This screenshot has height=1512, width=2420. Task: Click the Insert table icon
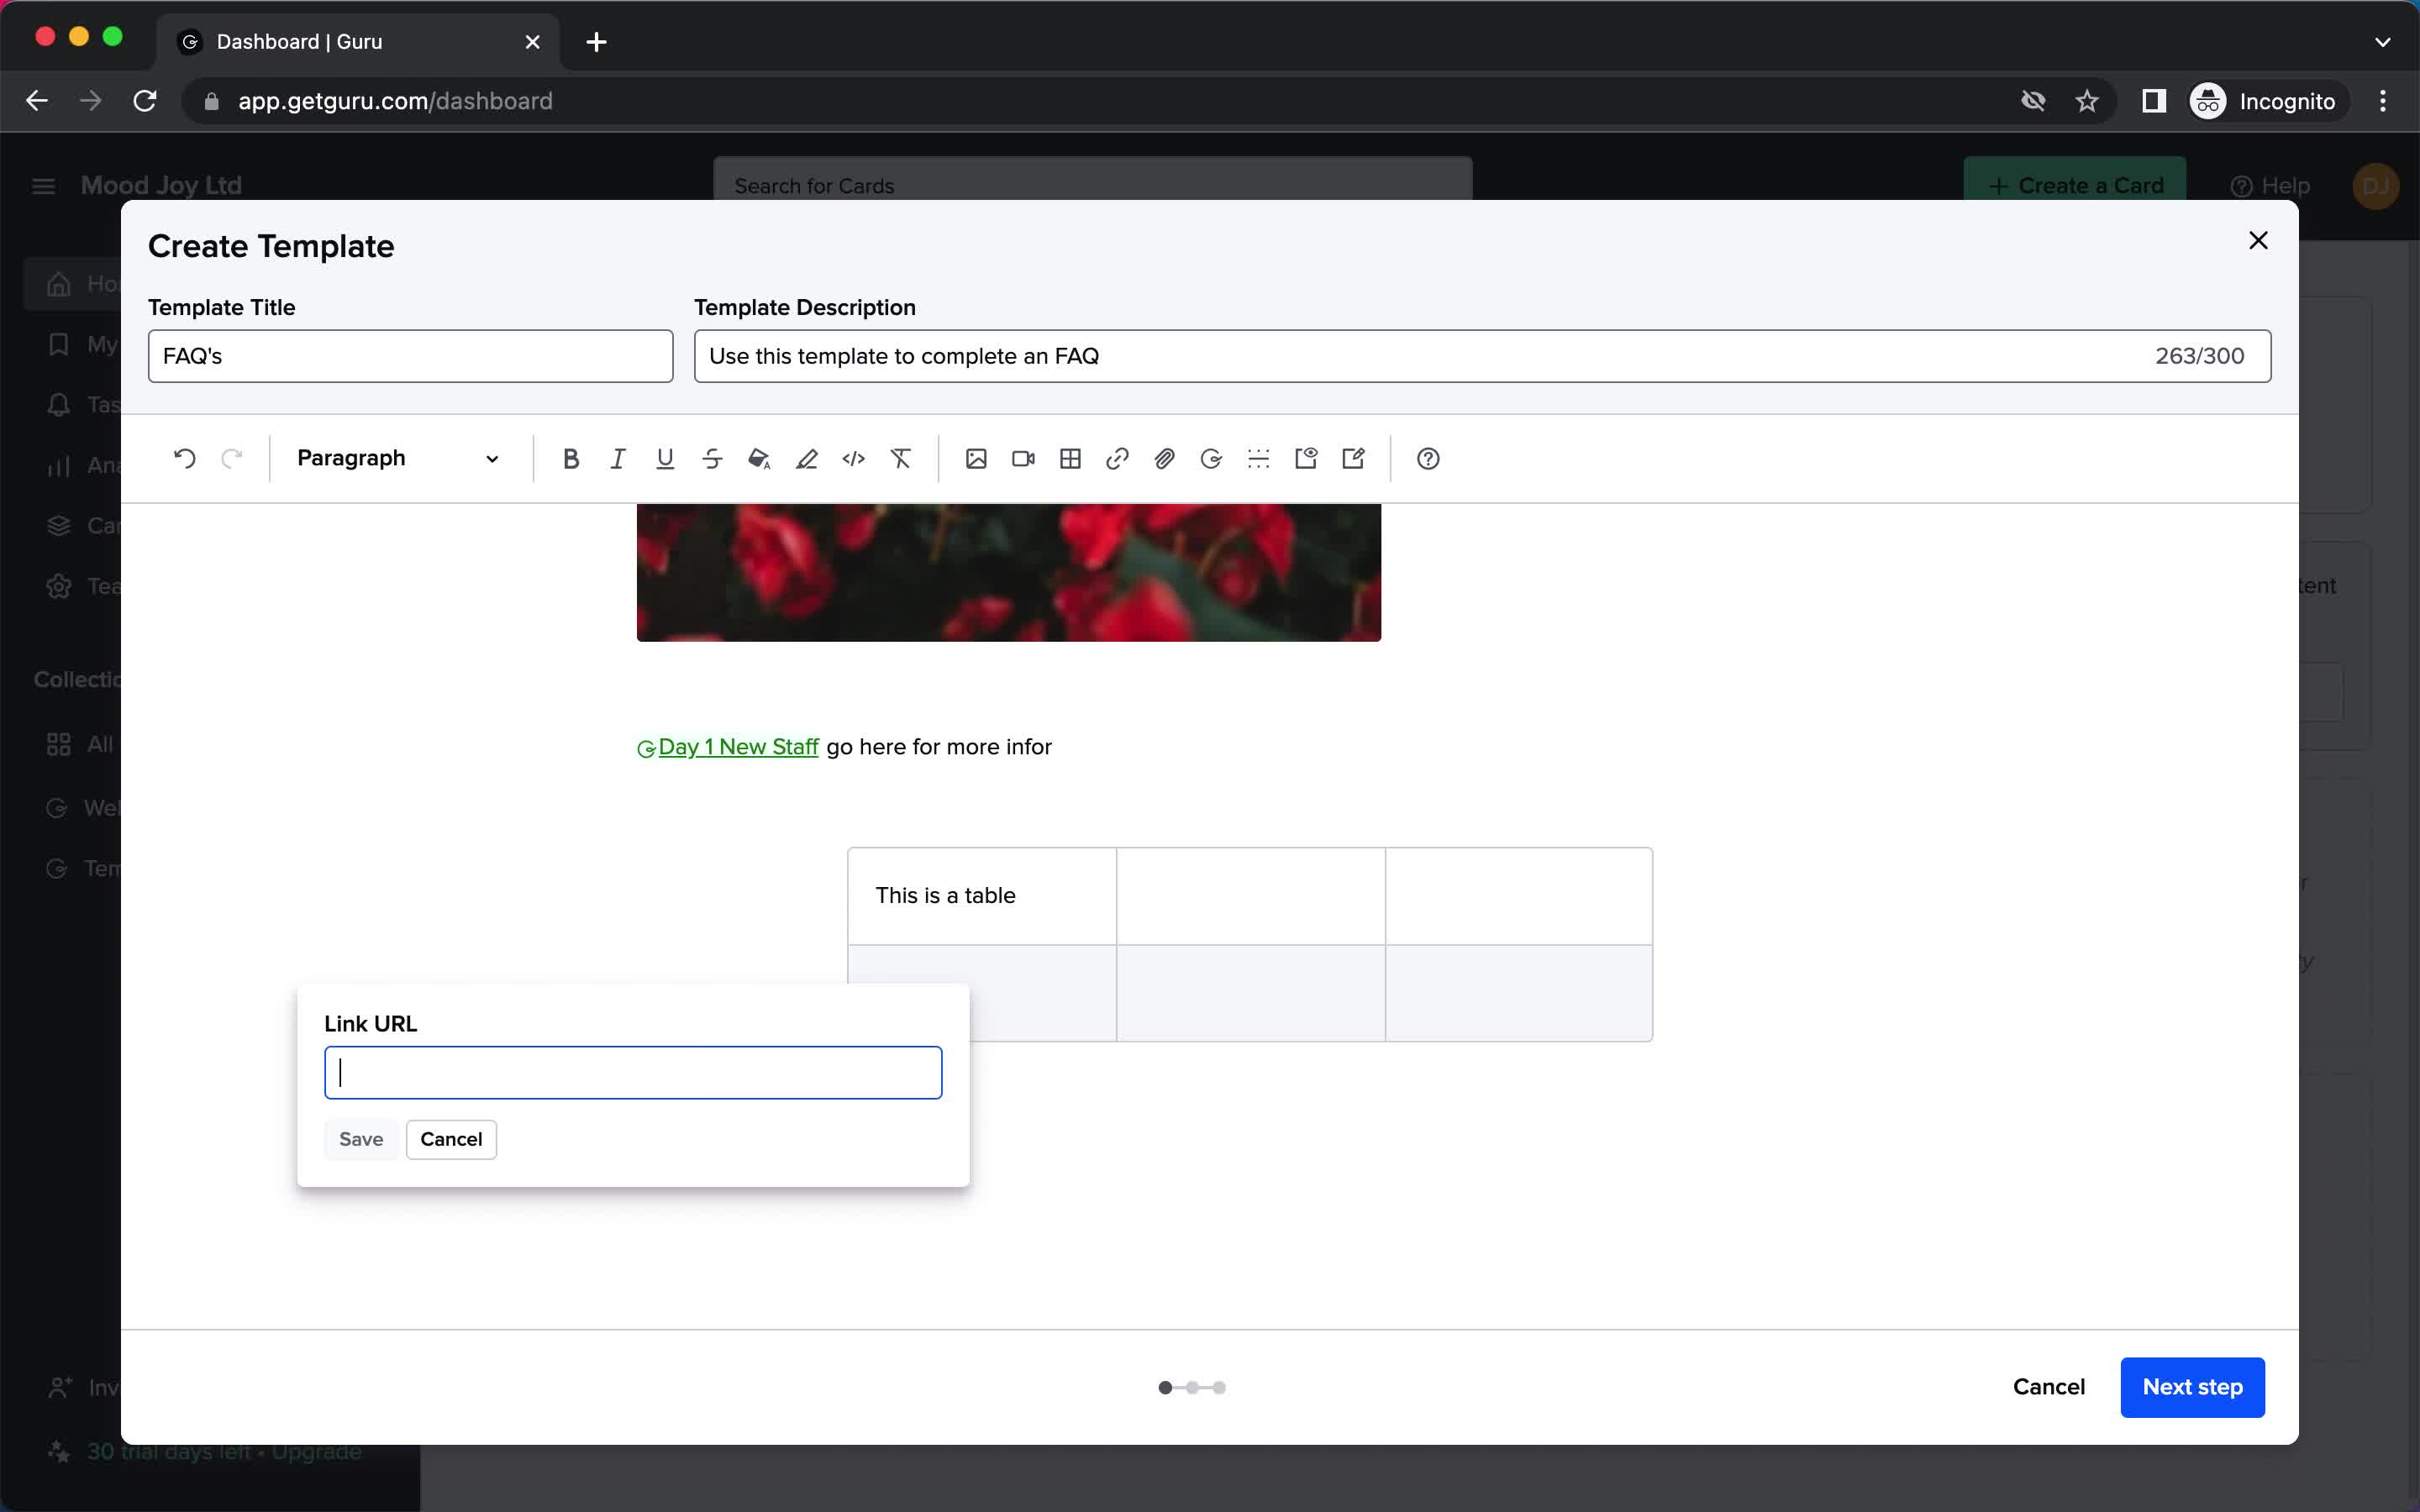(1070, 458)
